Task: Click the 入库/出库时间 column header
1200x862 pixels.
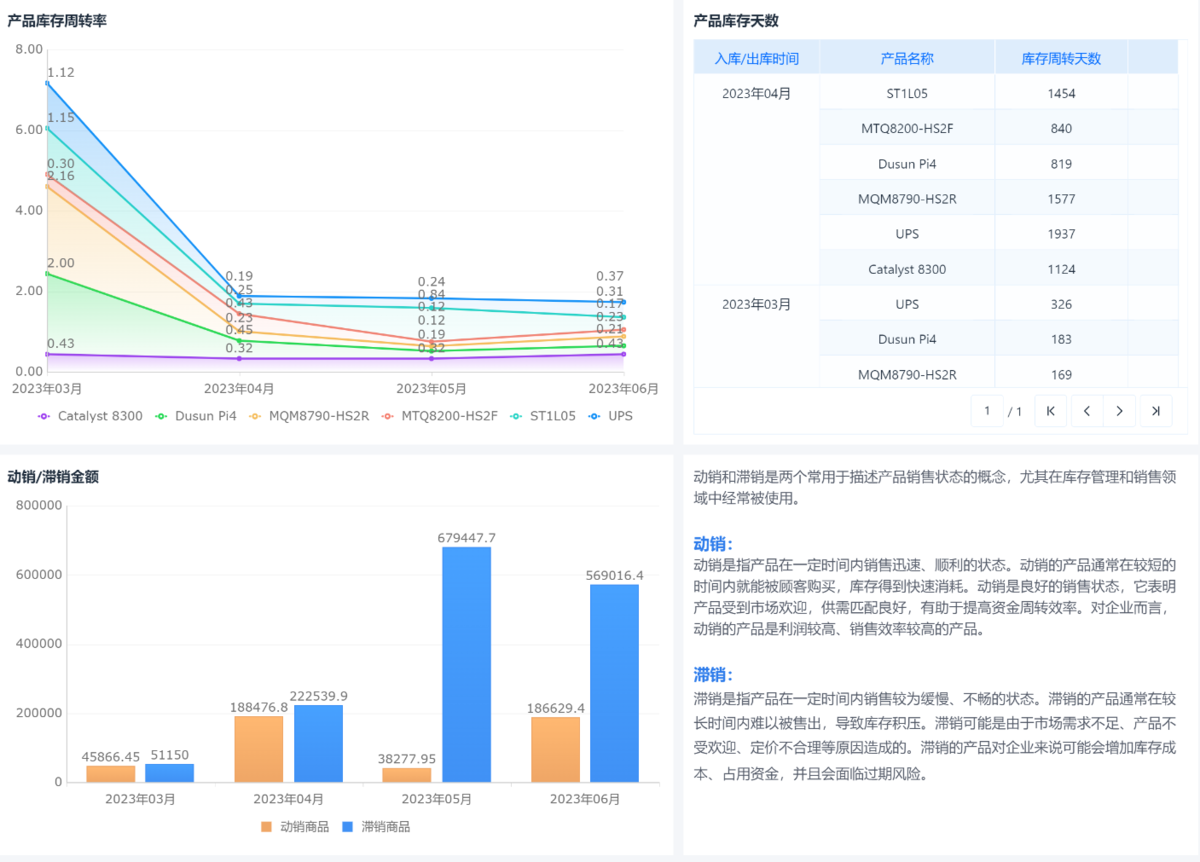Action: pos(757,58)
